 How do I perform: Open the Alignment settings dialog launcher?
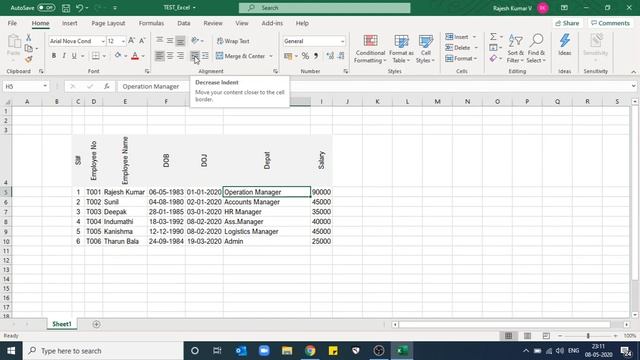coord(276,71)
